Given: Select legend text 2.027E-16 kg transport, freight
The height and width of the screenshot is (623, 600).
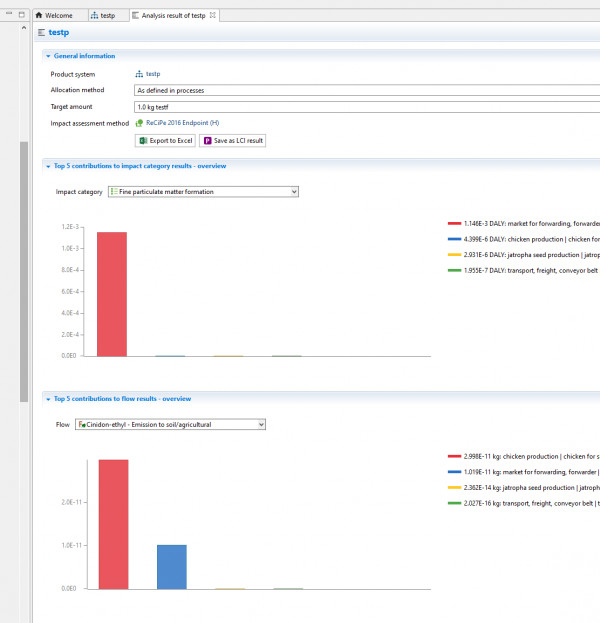Looking at the screenshot, I should (x=532, y=503).
